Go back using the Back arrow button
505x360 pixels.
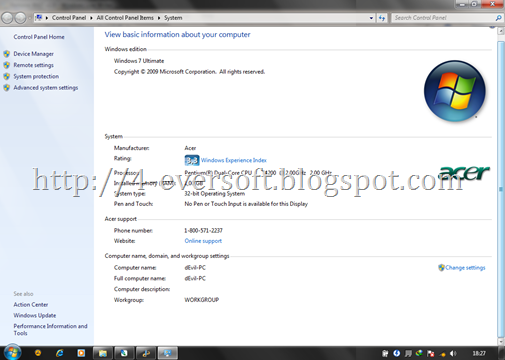point(7,18)
